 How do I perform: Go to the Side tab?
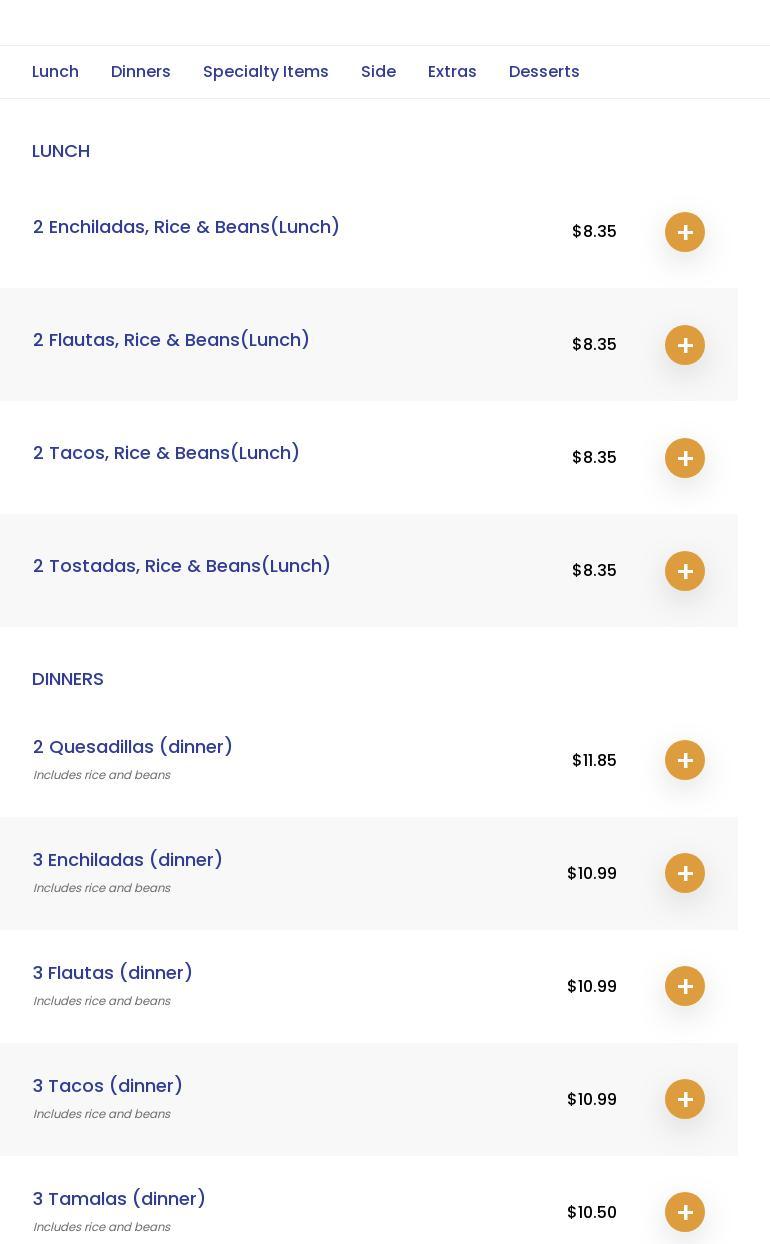click(378, 72)
